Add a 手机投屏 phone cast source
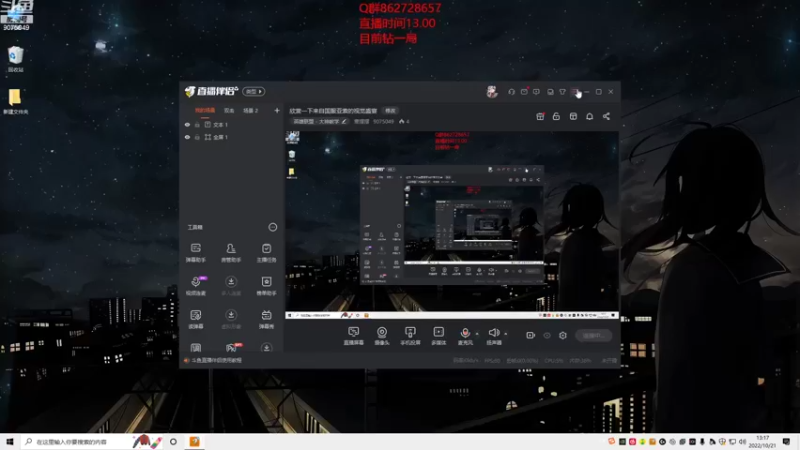Screen dimensions: 800x450 [410, 336]
